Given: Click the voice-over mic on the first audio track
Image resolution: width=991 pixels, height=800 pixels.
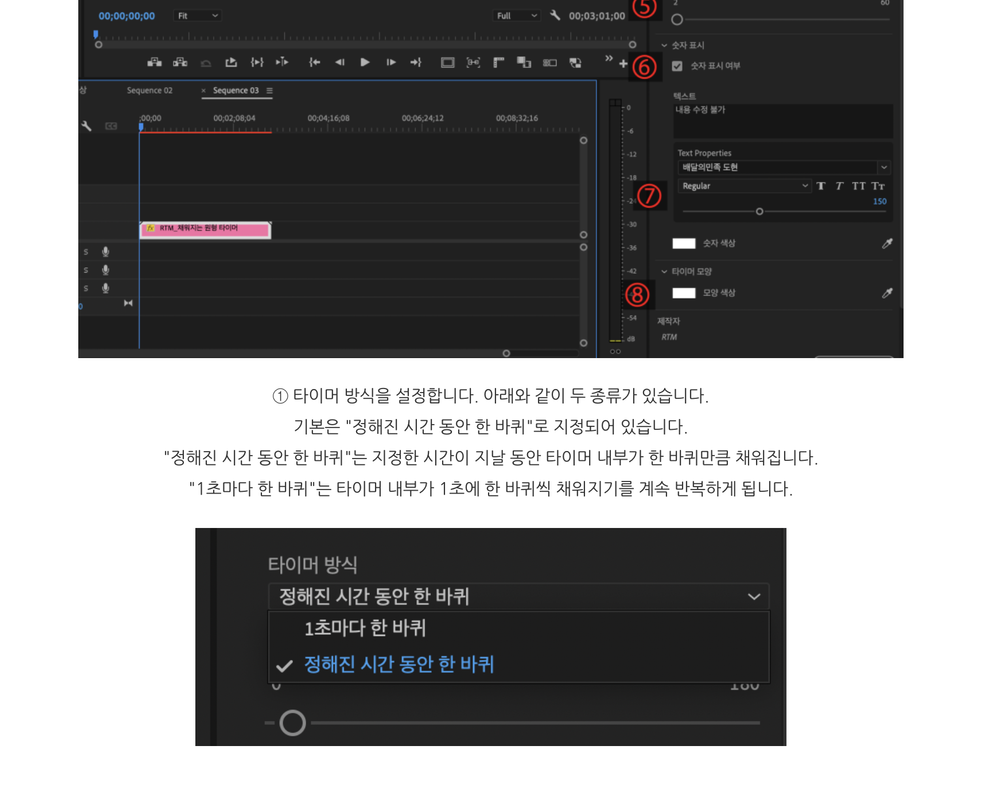Looking at the screenshot, I should pos(106,252).
